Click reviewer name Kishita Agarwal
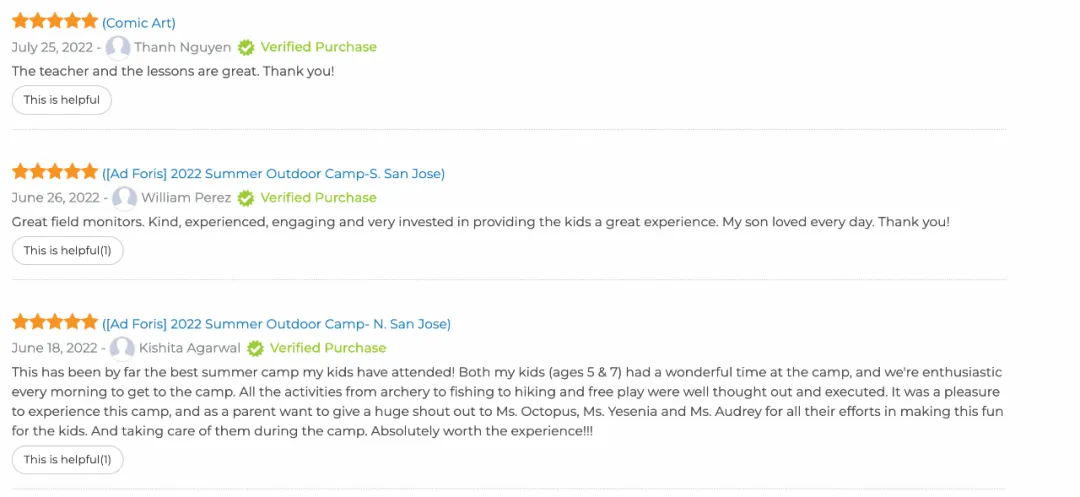The width and height of the screenshot is (1080, 497). tap(190, 348)
